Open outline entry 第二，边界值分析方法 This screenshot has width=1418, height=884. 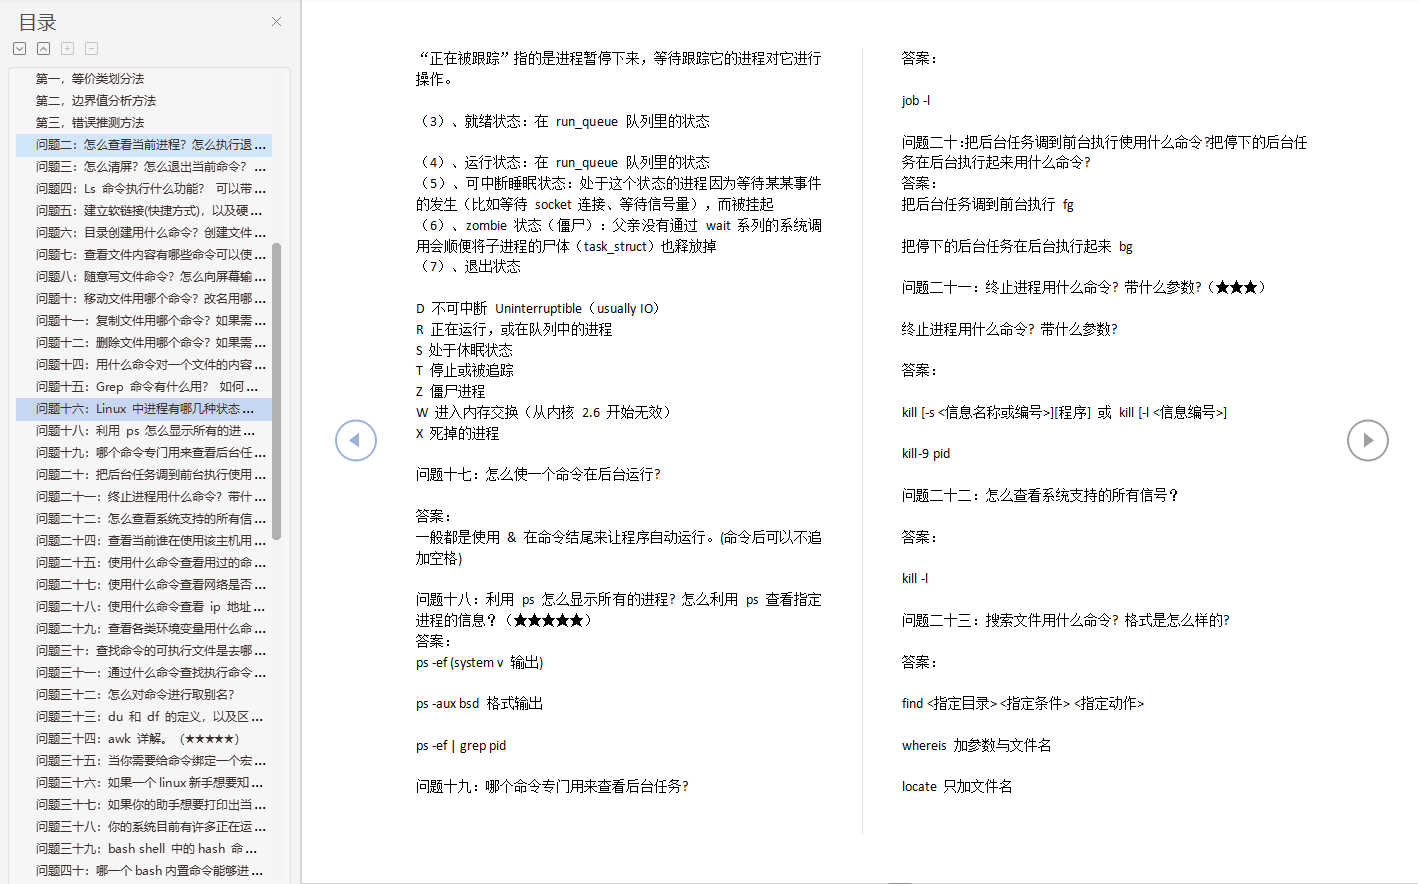[96, 100]
